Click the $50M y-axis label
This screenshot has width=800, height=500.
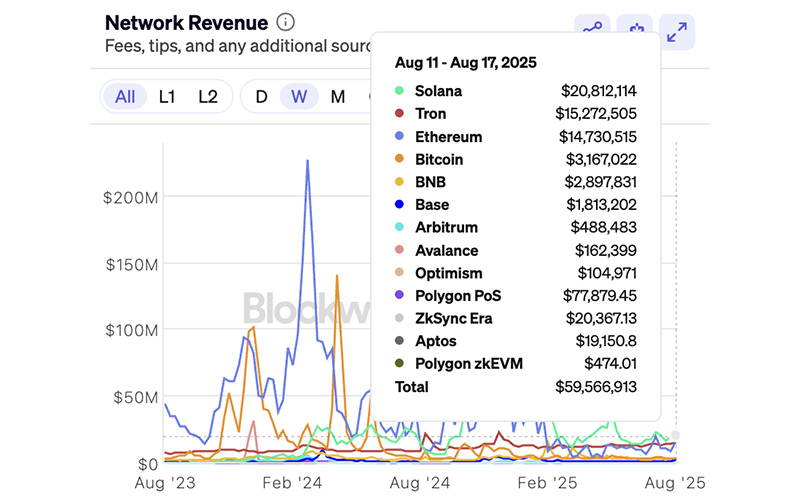coord(136,397)
